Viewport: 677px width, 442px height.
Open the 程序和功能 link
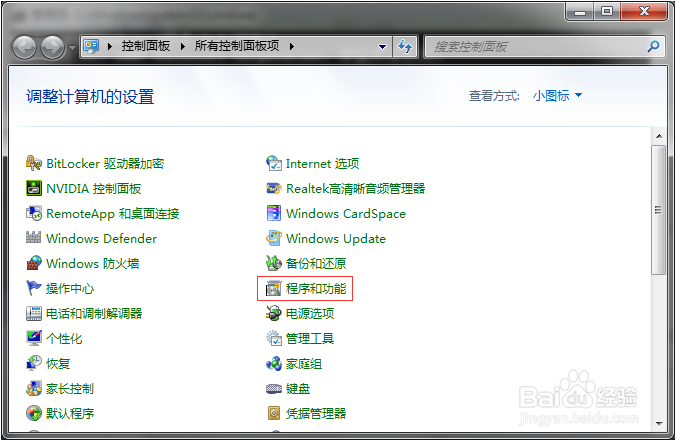pyautogui.click(x=316, y=288)
